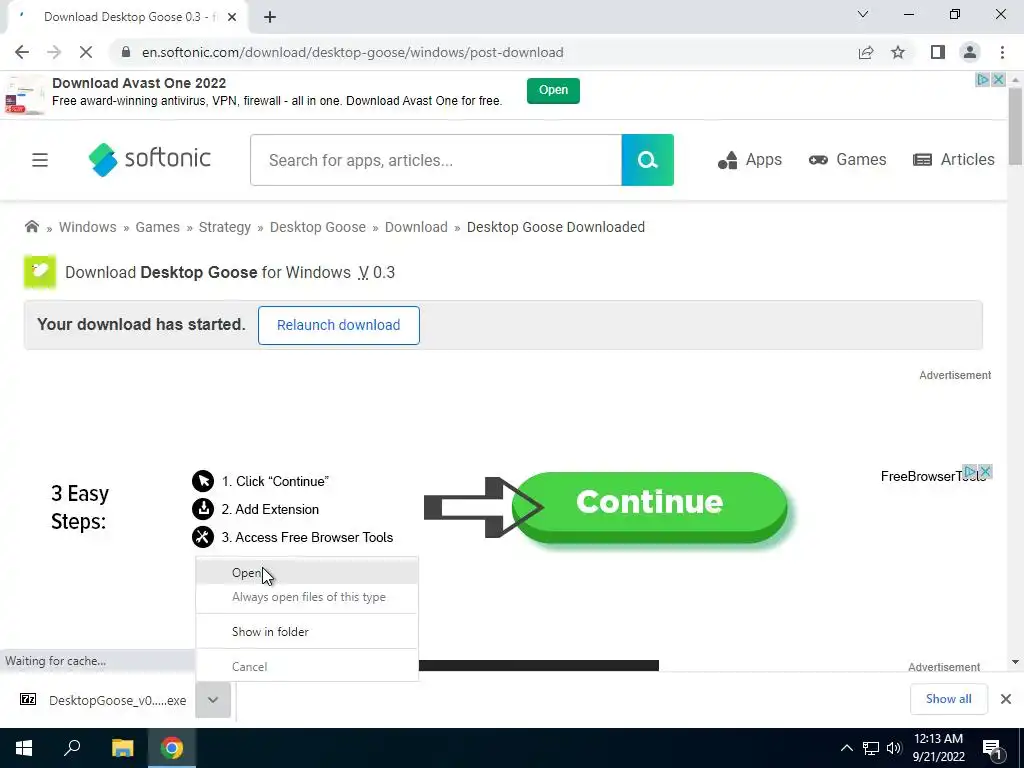
Task: View site info via the padlock icon
Action: (x=126, y=52)
